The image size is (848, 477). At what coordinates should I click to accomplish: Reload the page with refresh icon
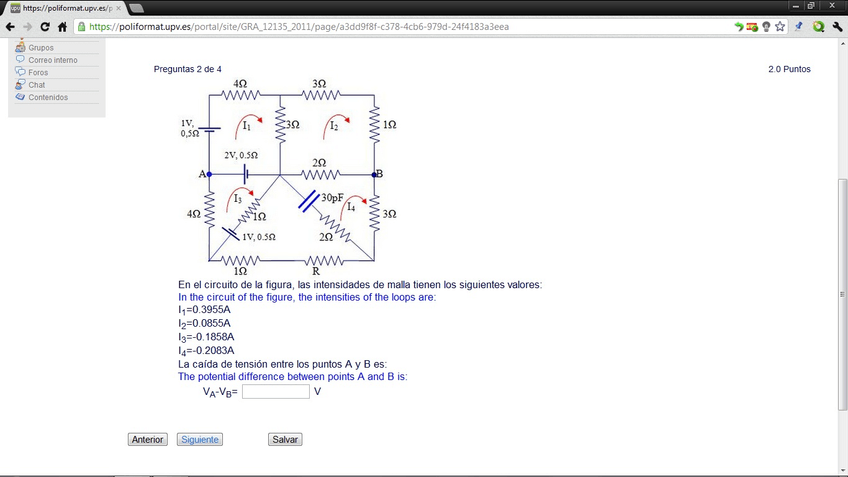click(46, 27)
